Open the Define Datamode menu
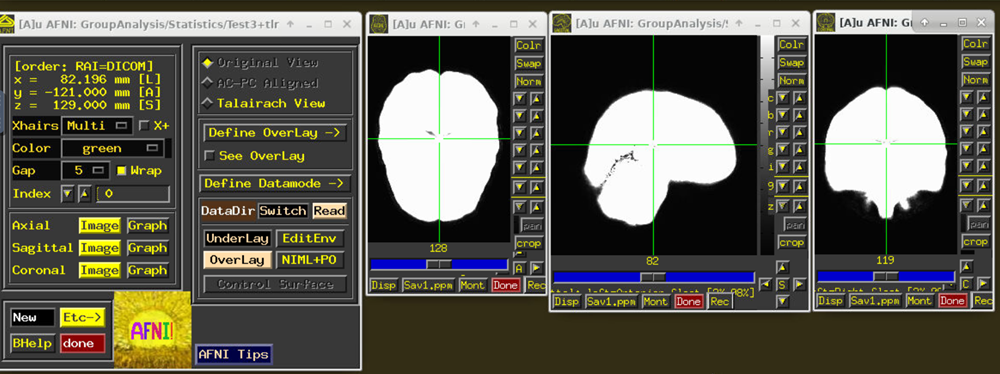1000x374 pixels. [275, 183]
